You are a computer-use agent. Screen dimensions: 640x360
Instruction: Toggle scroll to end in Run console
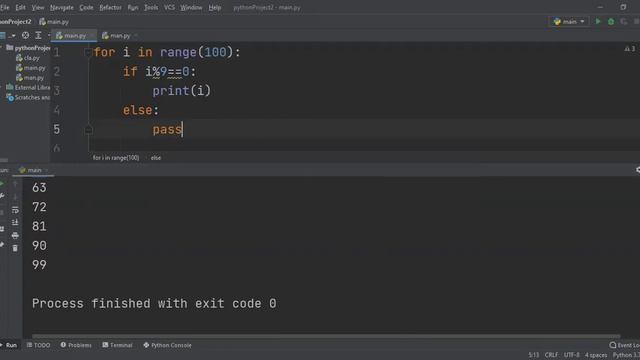(15, 222)
